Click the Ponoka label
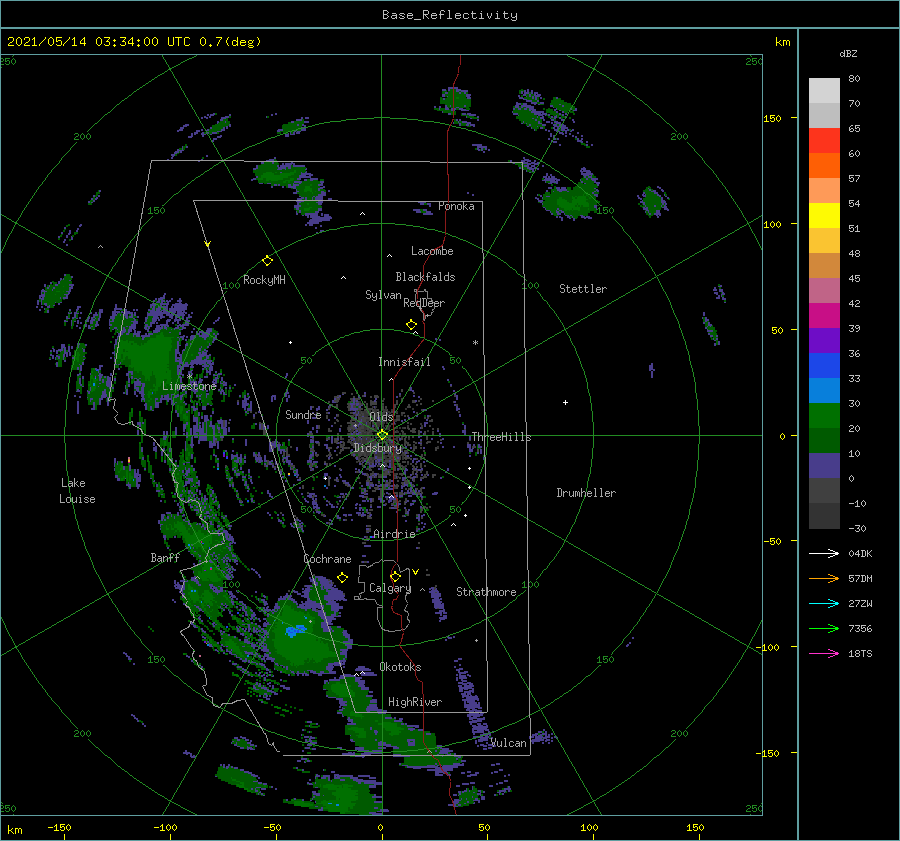Viewport: 900px width, 841px height. [x=456, y=206]
